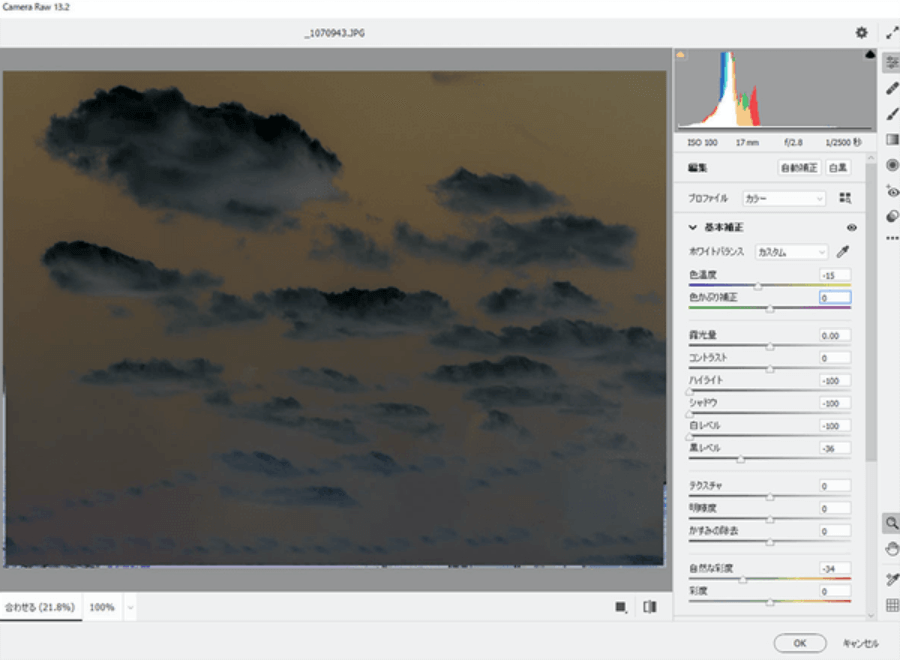Select the Color Sampler eyedropper tool
This screenshot has height=660, width=900.
point(891,579)
